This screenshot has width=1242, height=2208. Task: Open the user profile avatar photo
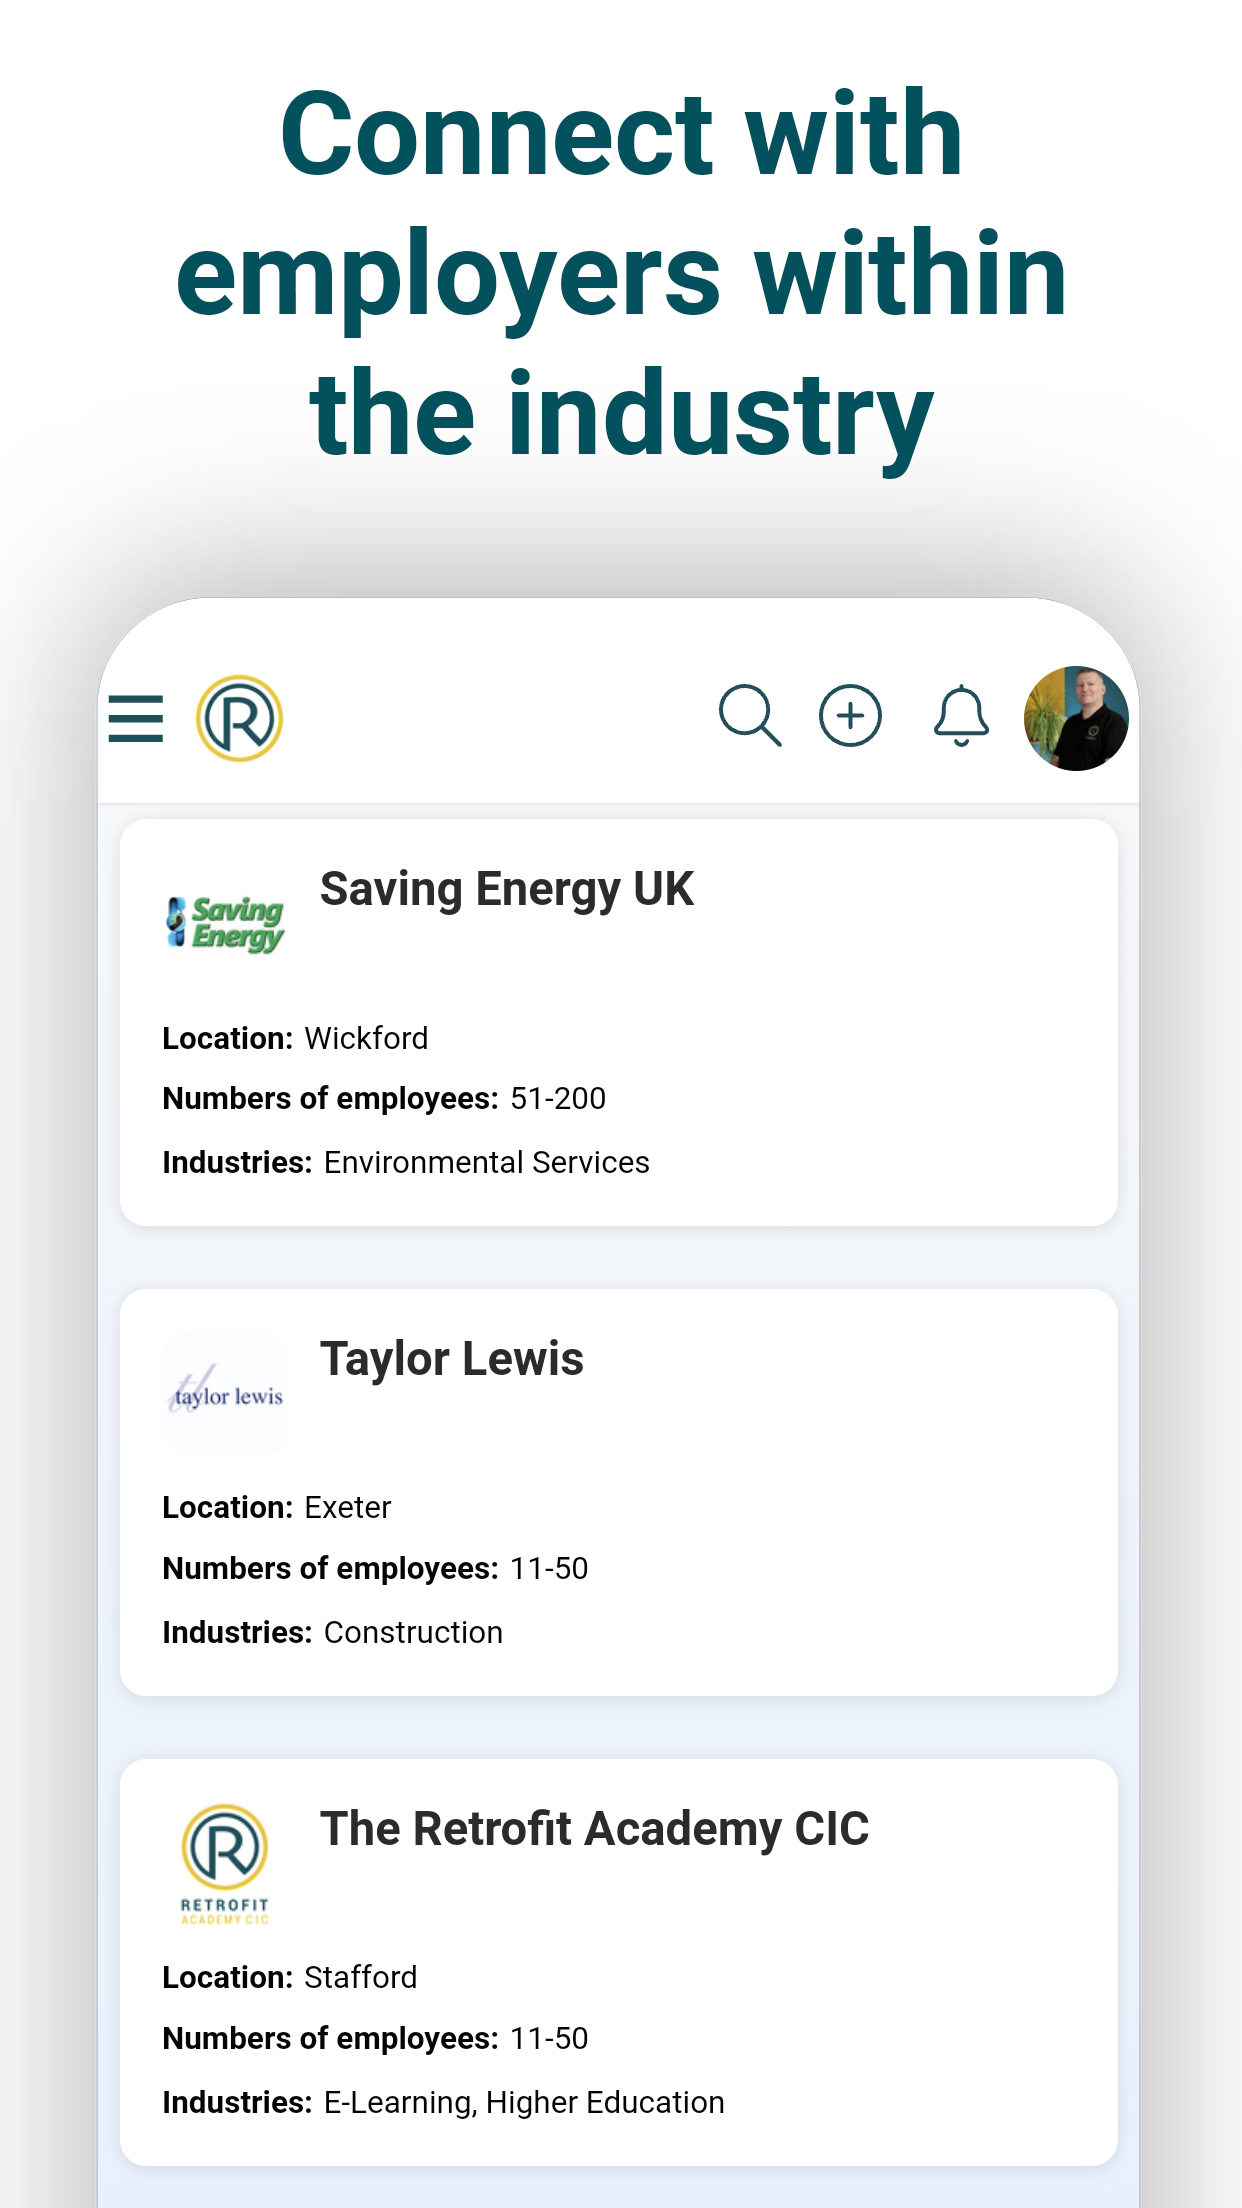click(x=1076, y=718)
